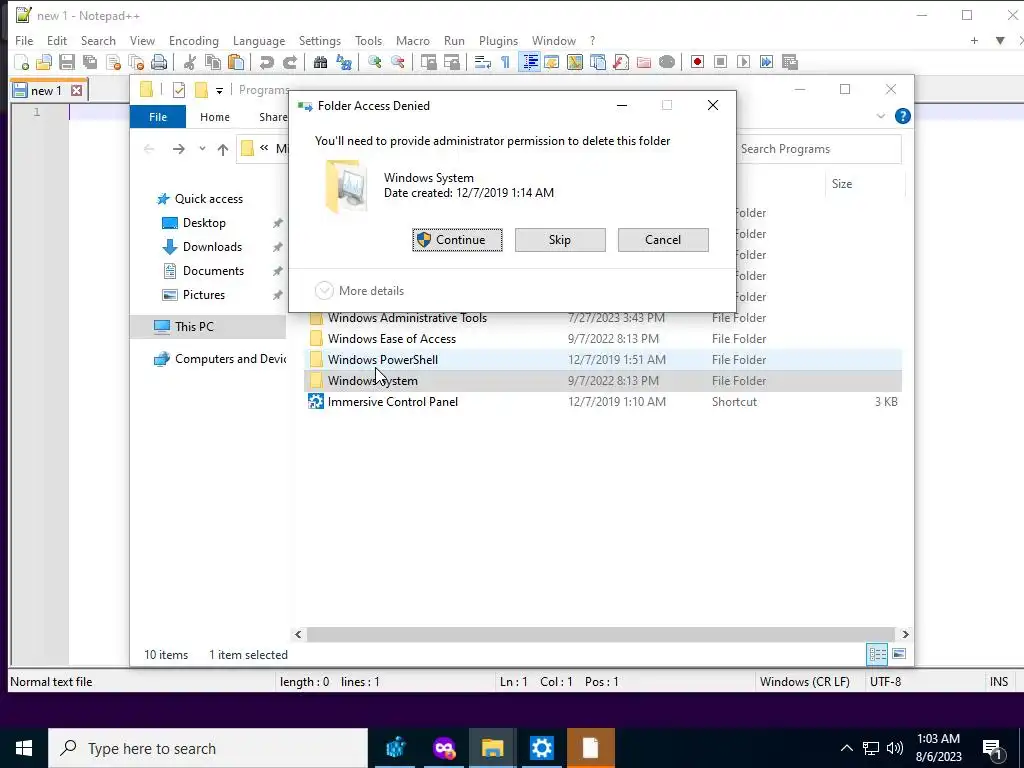Select the Windows Ease of Access folder
This screenshot has width=1024, height=768.
coord(603,339)
